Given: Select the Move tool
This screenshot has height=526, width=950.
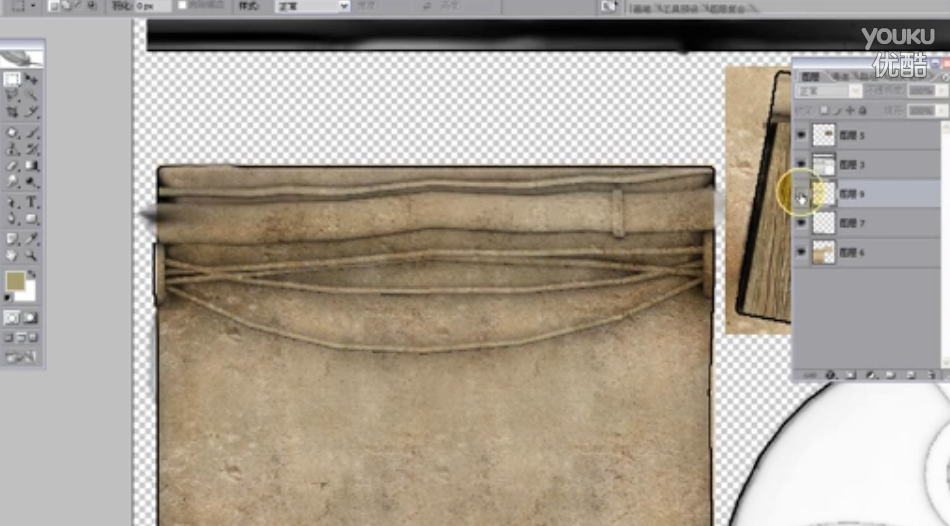Looking at the screenshot, I should point(32,79).
